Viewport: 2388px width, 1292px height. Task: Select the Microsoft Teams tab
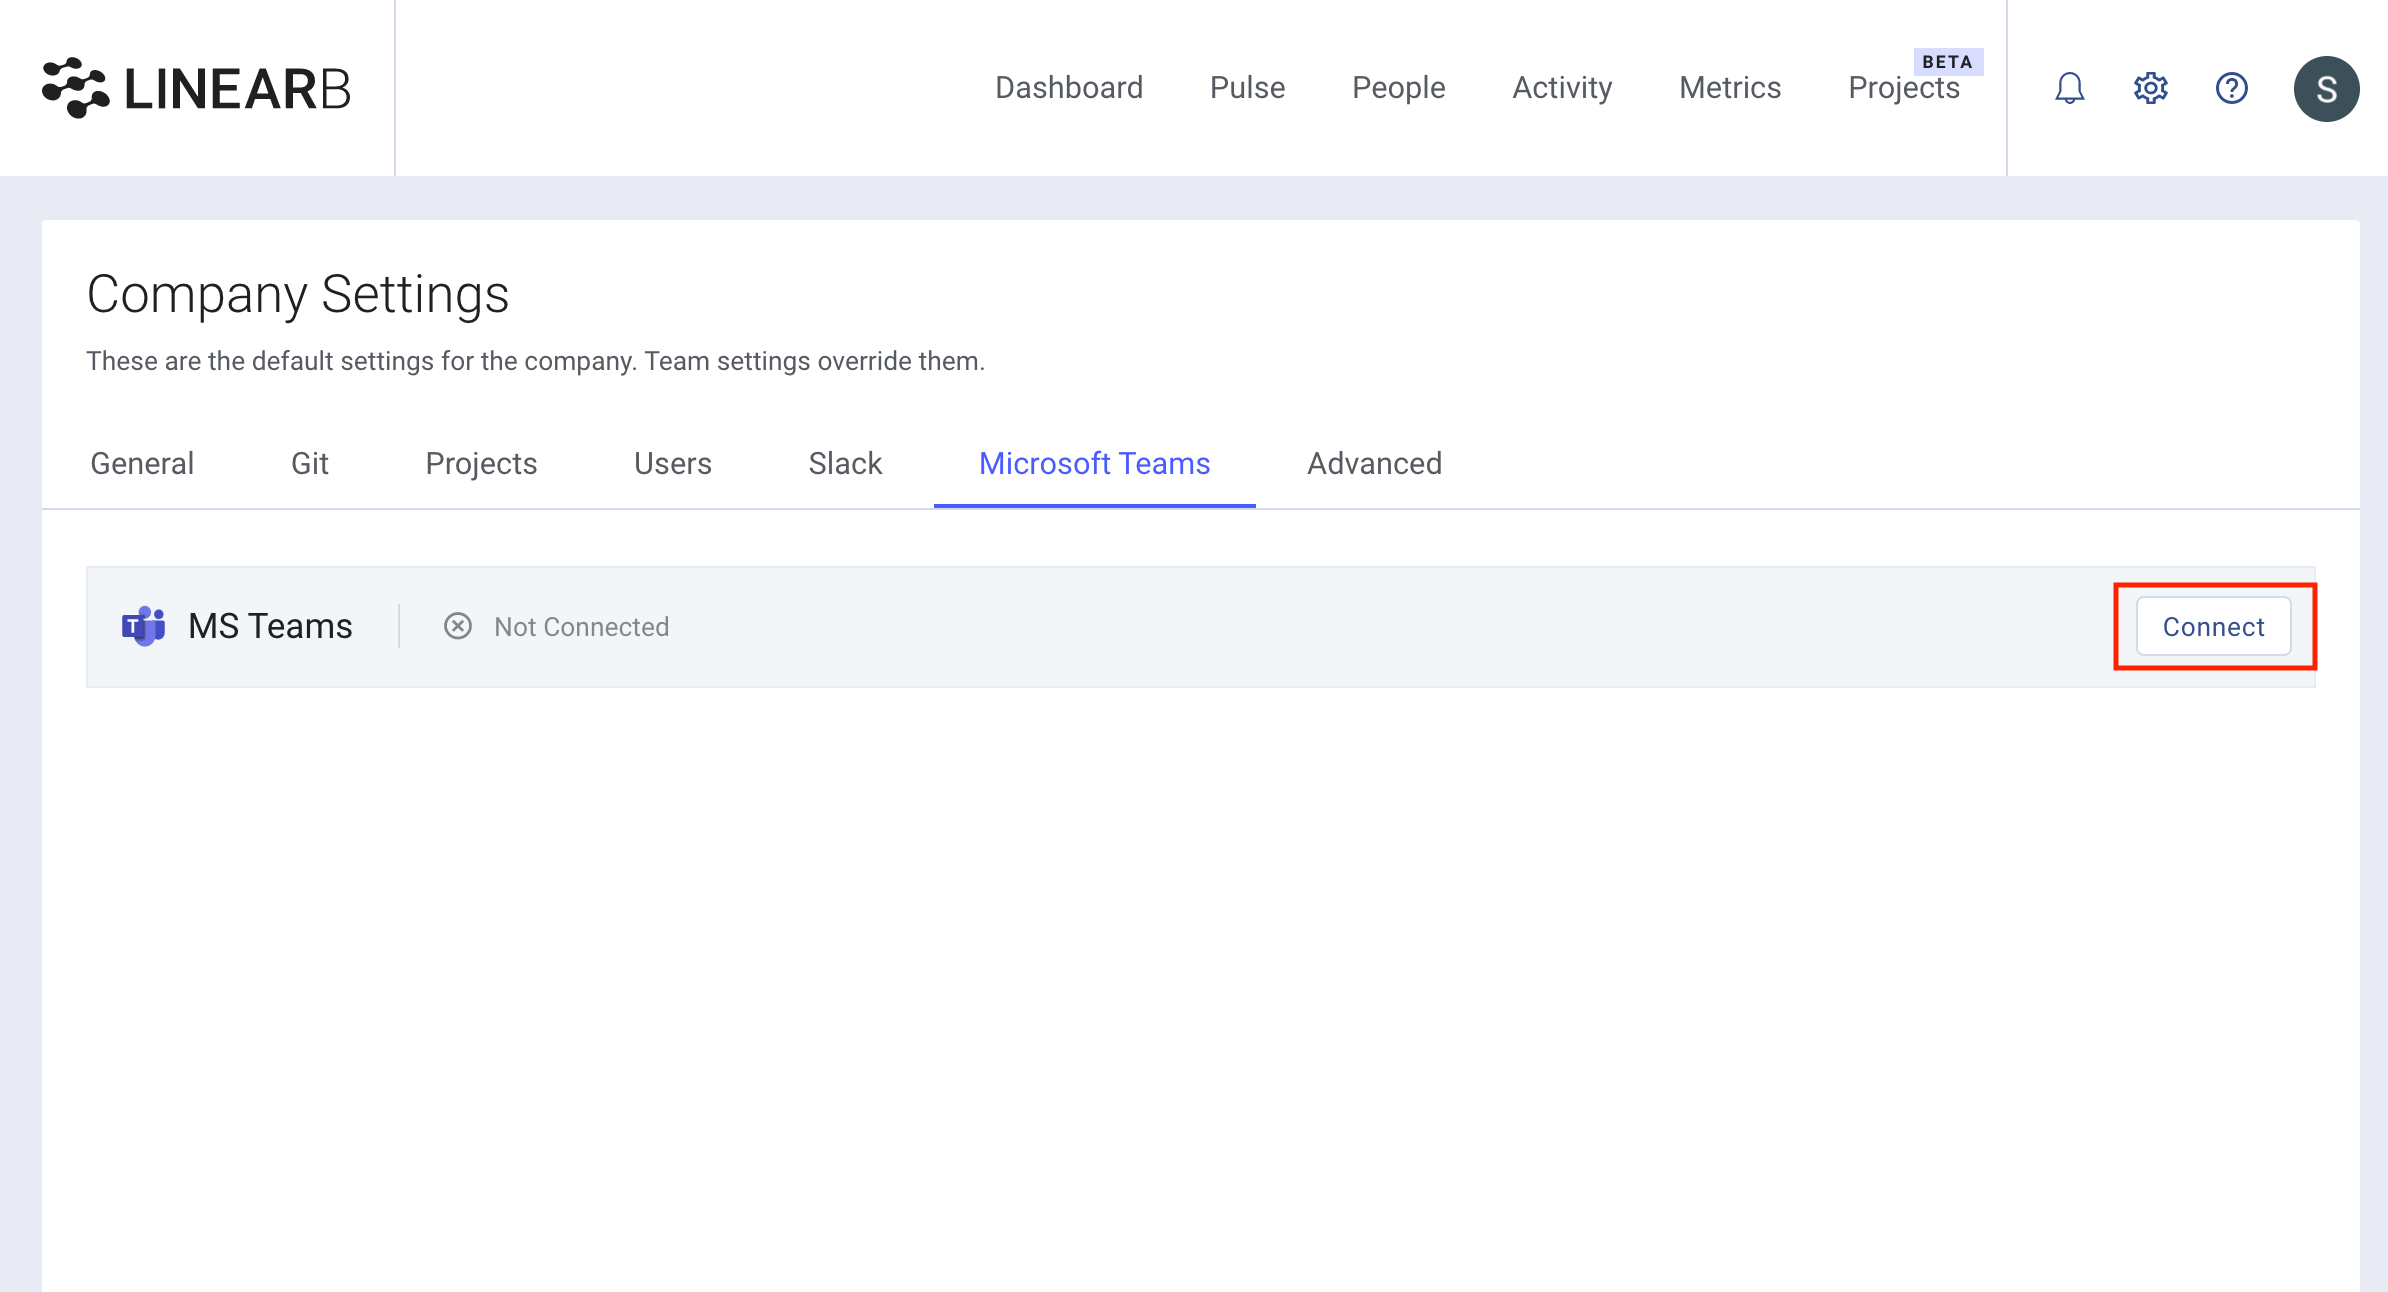pyautogui.click(x=1094, y=463)
